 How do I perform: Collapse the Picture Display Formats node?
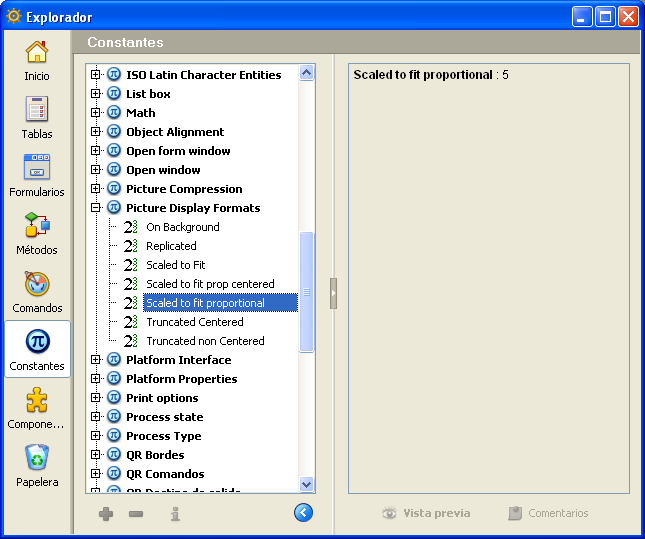pyautogui.click(x=96, y=208)
